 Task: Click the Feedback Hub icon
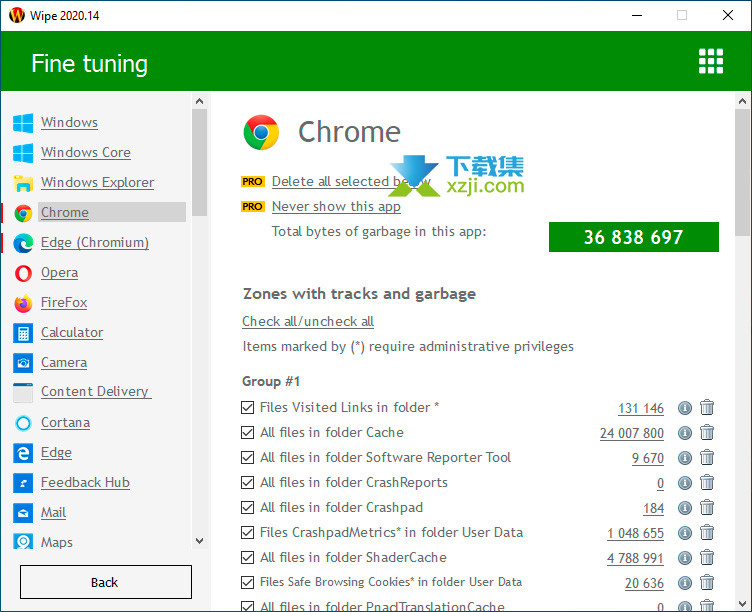(x=23, y=483)
